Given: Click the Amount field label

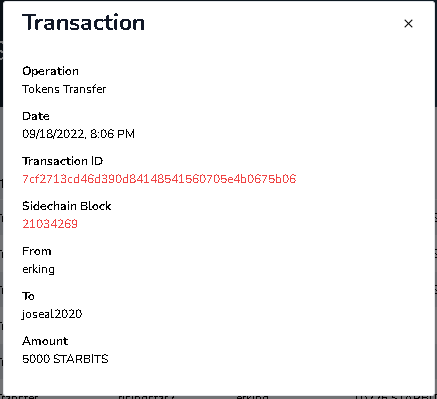Looking at the screenshot, I should (x=45, y=341).
